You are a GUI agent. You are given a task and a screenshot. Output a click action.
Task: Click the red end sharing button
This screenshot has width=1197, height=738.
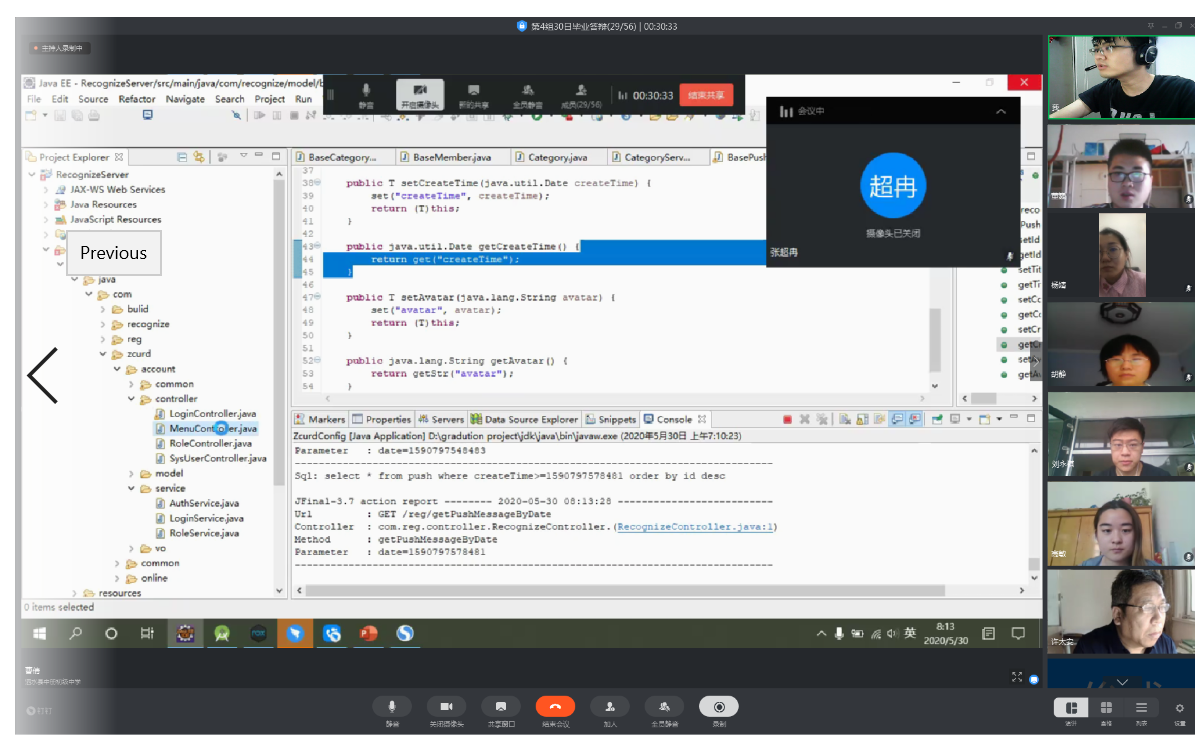tap(707, 95)
